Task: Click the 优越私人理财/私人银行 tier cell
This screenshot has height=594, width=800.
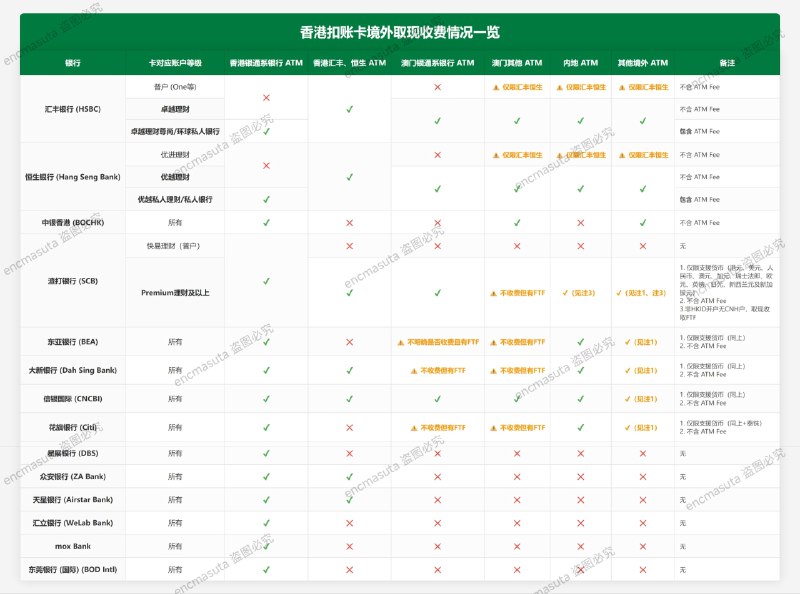Action: tap(175, 199)
